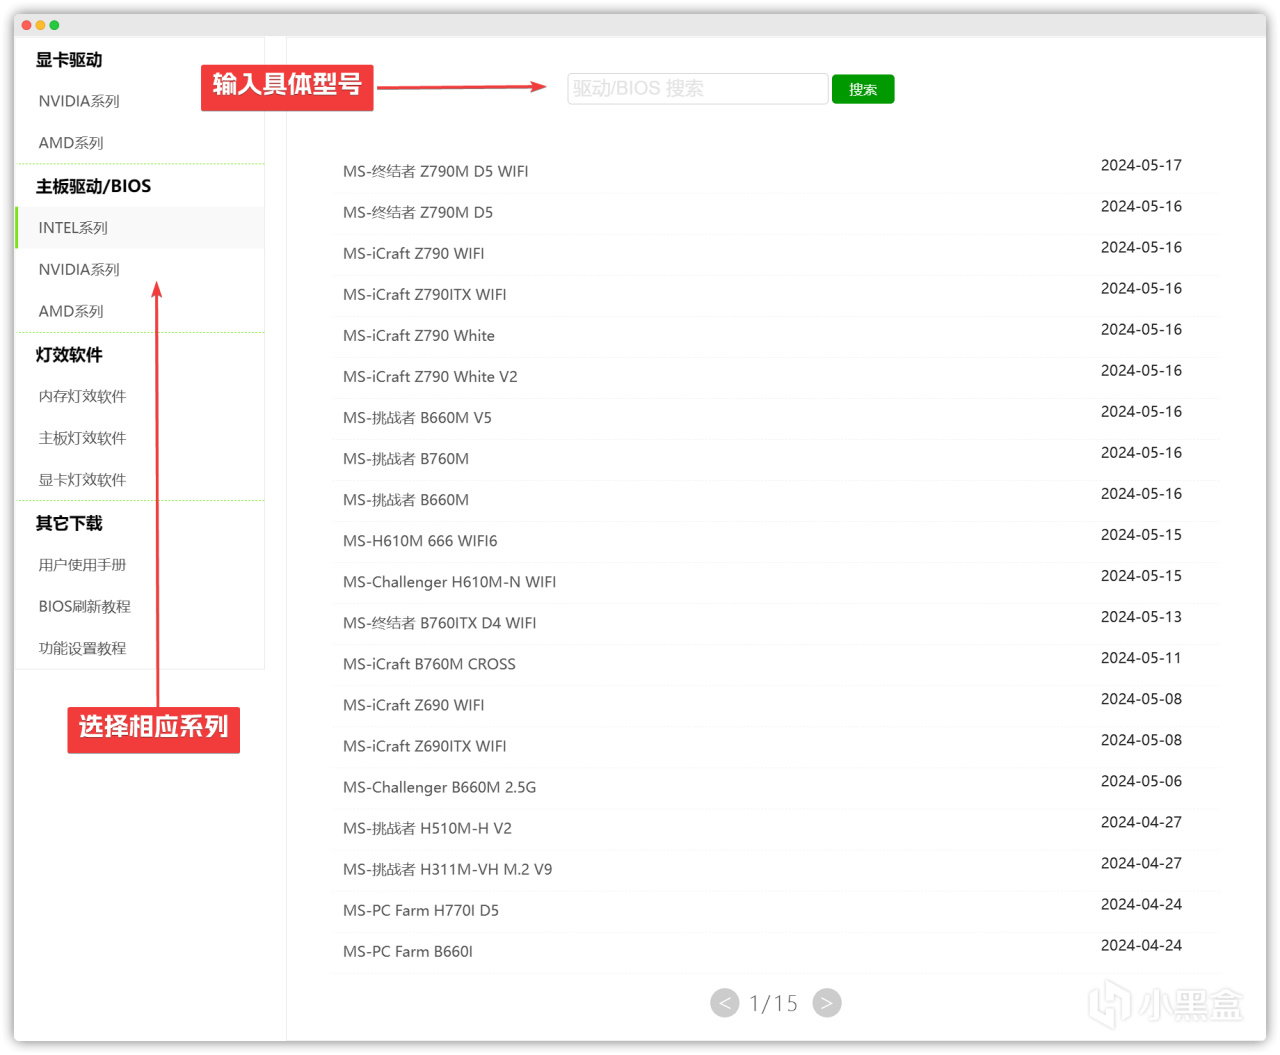This screenshot has height=1055, width=1280.
Task: Click the date 2024-05-17
Action: (1141, 165)
